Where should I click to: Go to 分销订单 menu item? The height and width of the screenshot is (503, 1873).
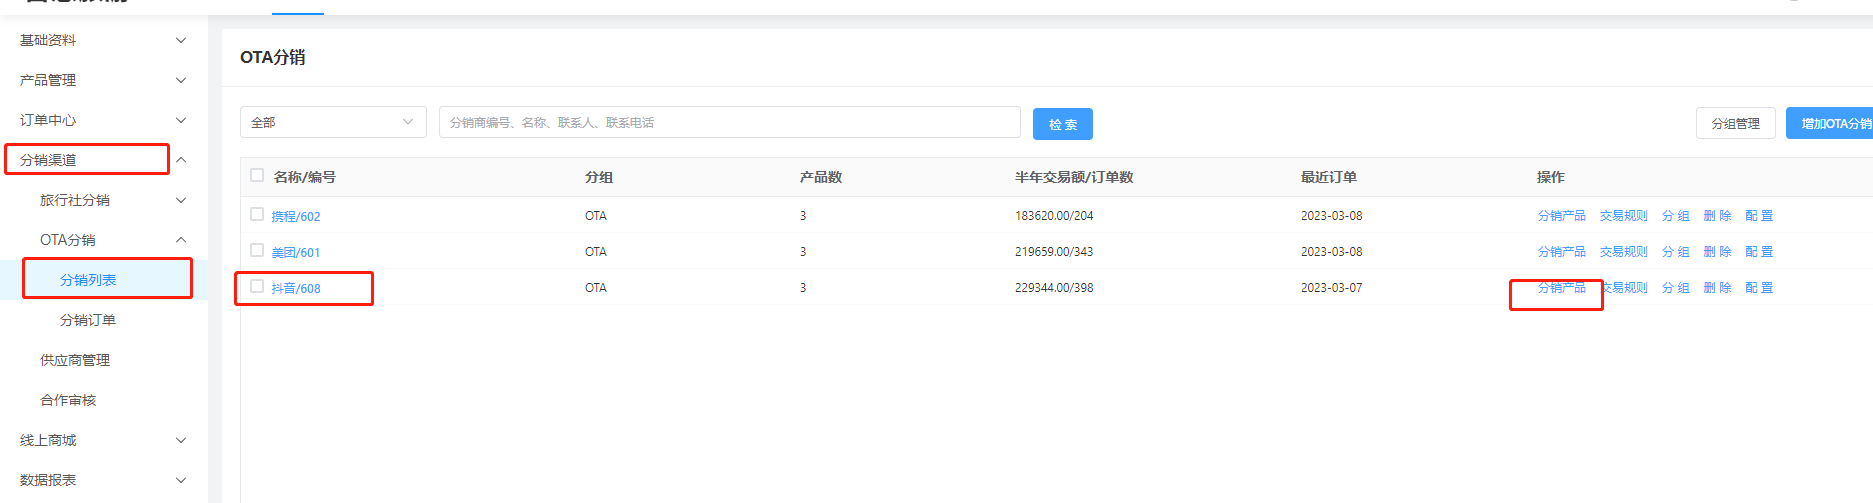[88, 320]
